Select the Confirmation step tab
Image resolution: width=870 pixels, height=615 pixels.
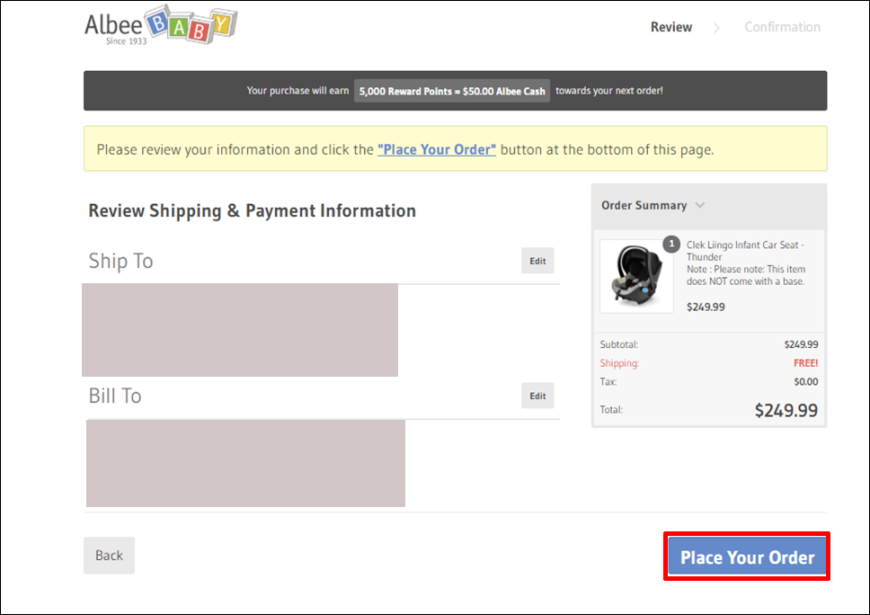tap(782, 27)
